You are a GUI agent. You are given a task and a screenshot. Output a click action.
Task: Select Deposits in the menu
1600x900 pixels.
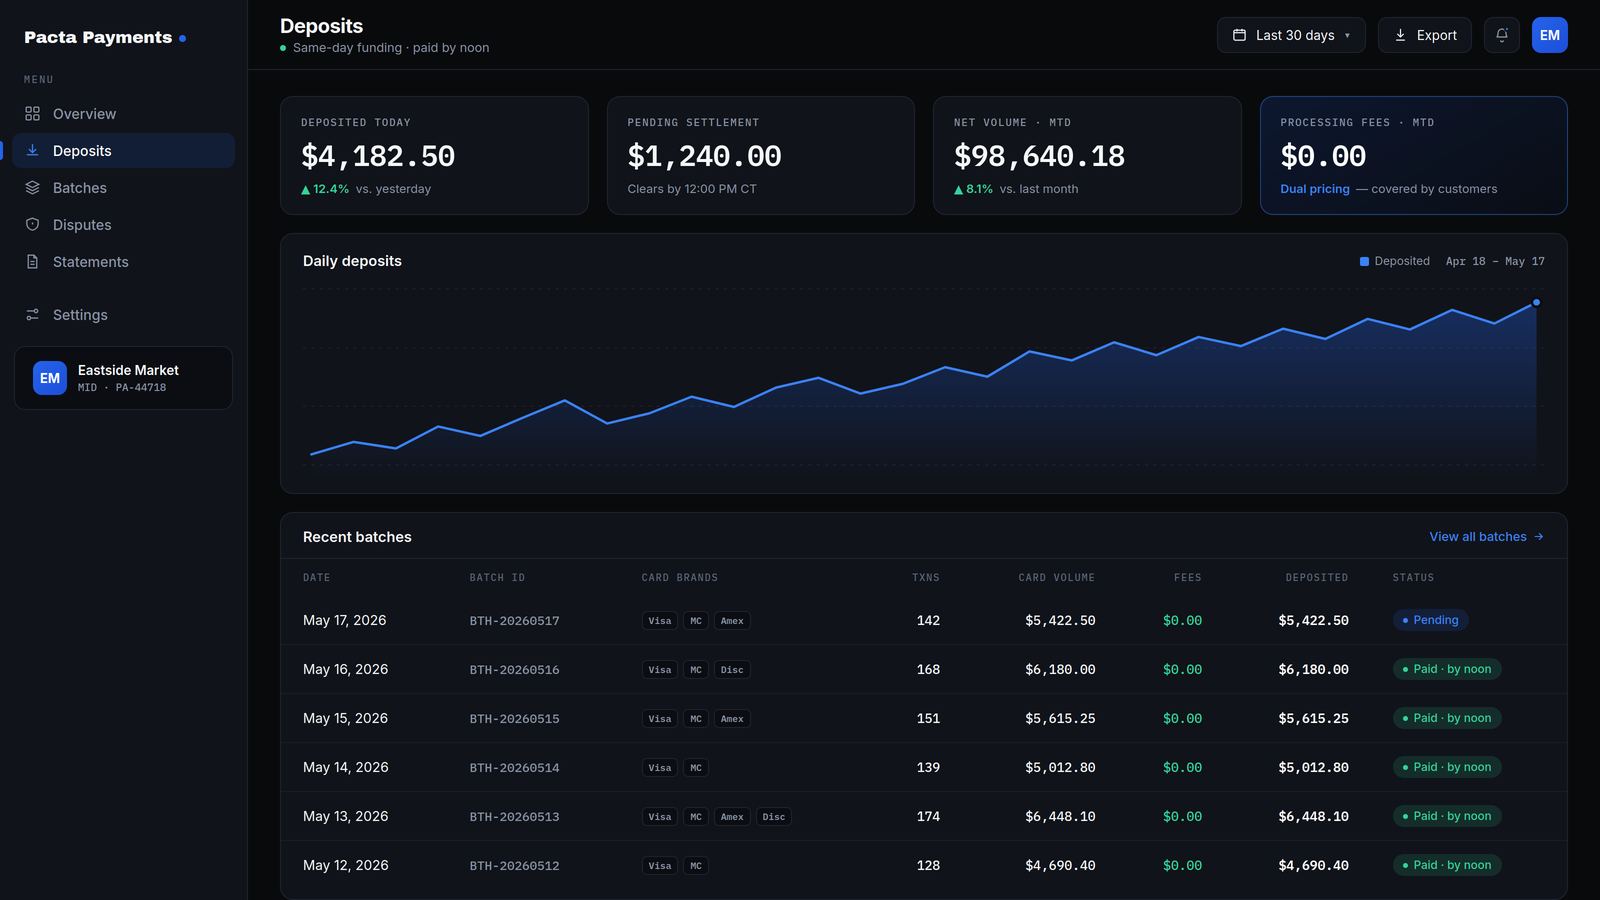(x=124, y=151)
